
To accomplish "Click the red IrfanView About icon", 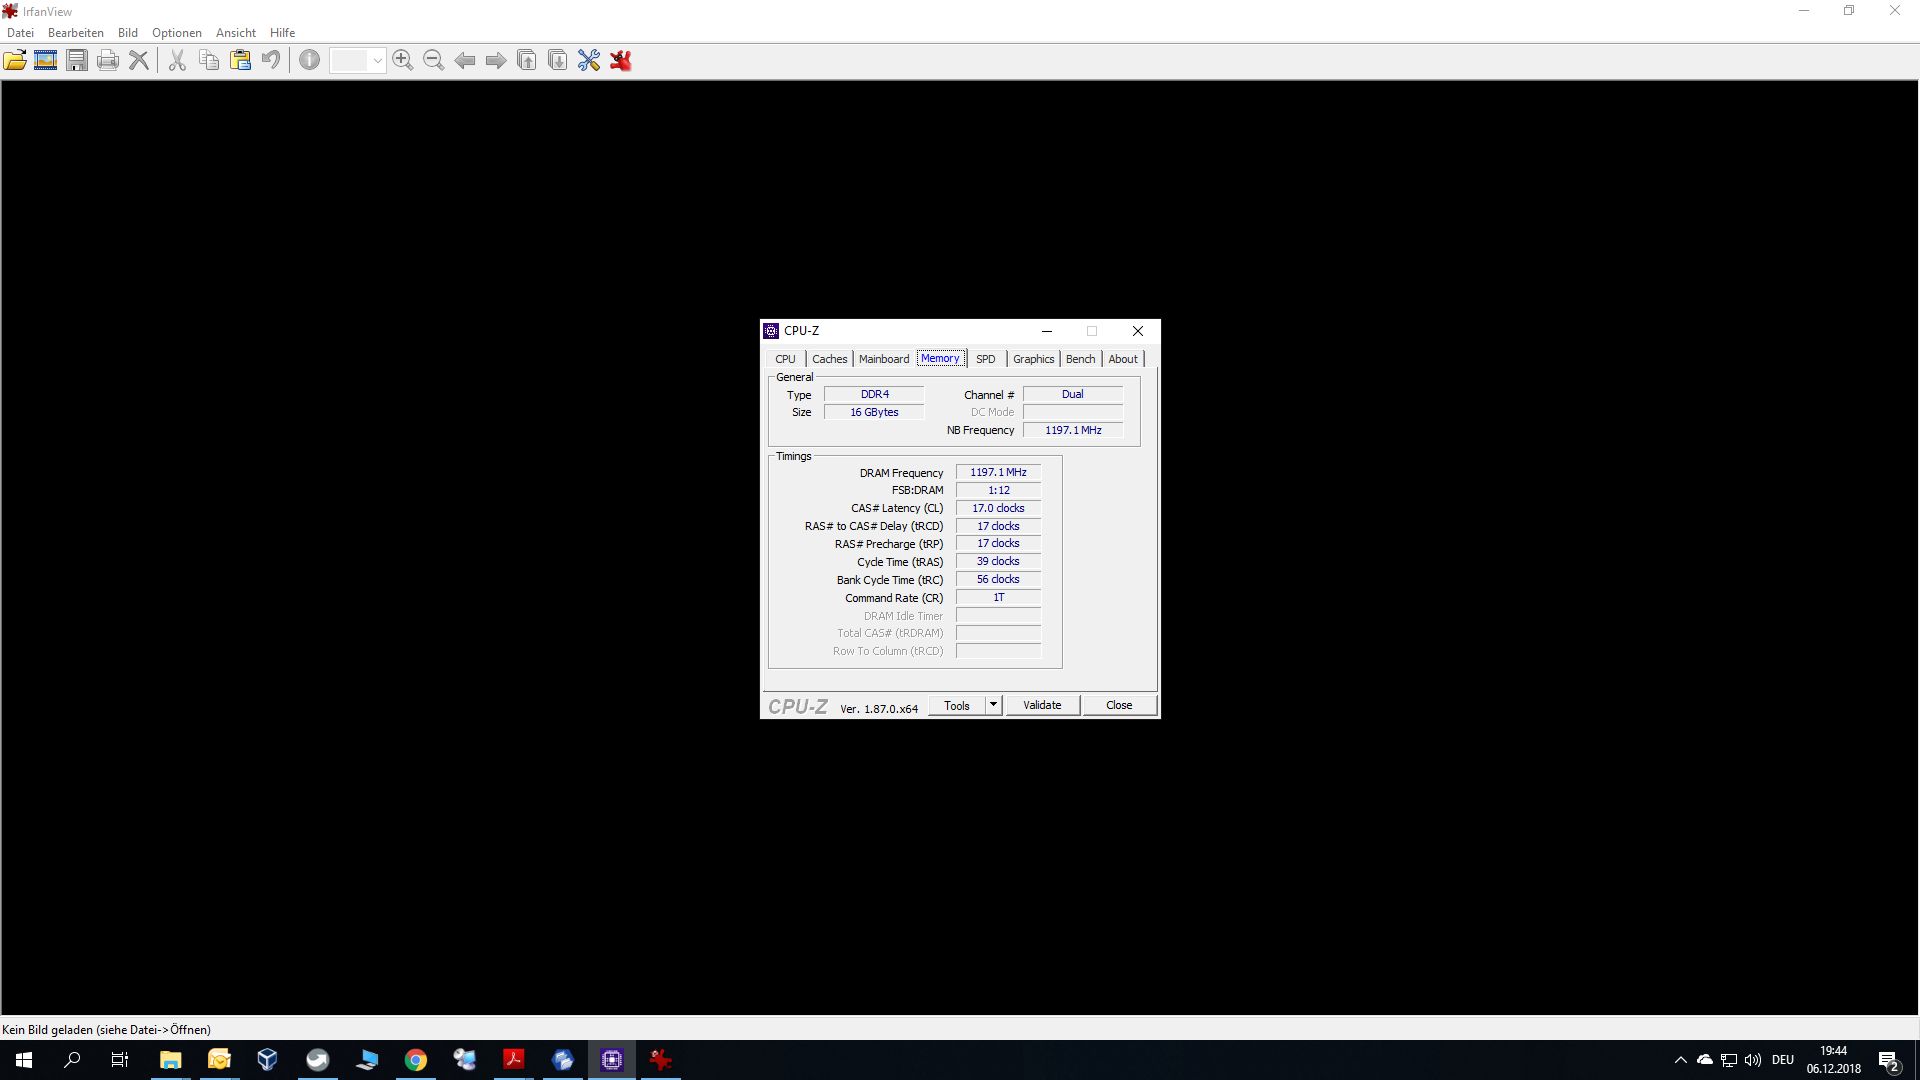I will point(621,61).
